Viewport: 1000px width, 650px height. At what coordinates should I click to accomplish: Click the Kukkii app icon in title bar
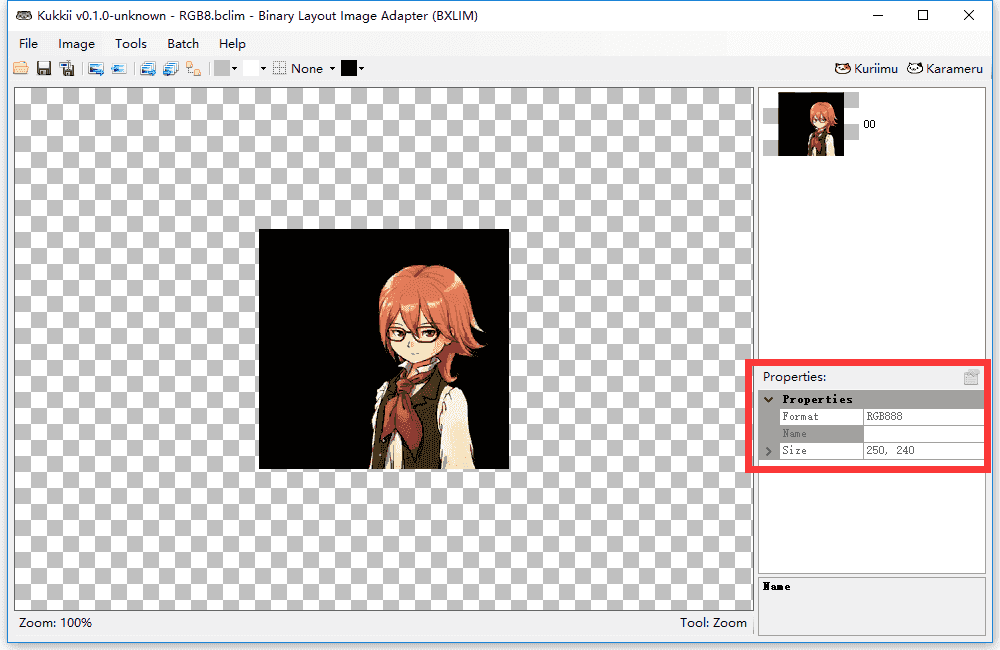click(x=24, y=15)
